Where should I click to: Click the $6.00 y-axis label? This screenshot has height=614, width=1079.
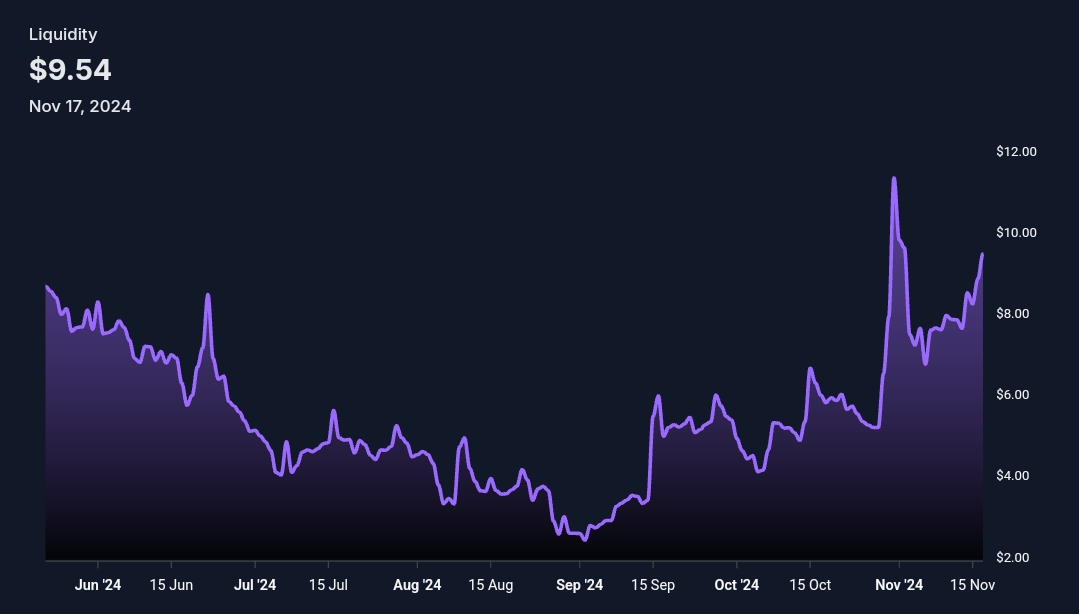pos(1011,395)
